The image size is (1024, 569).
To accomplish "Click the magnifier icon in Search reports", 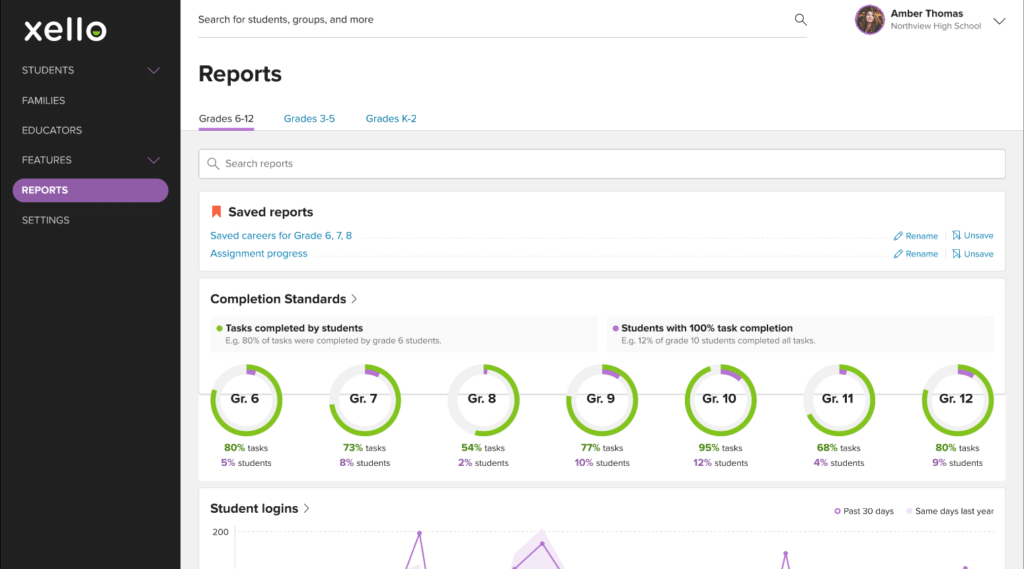I will 213,163.
